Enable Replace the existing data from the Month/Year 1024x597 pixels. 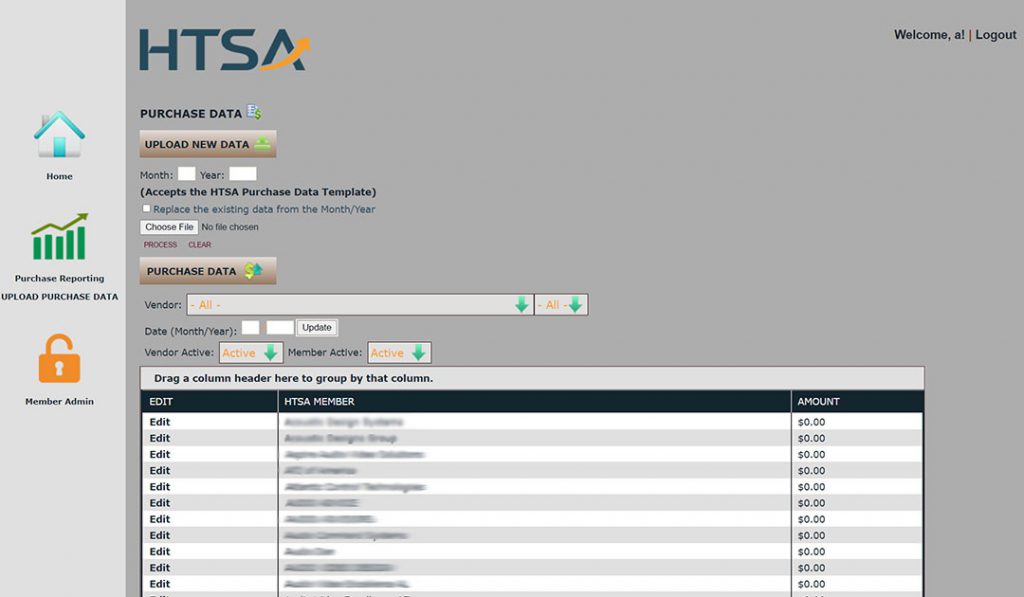tap(146, 208)
